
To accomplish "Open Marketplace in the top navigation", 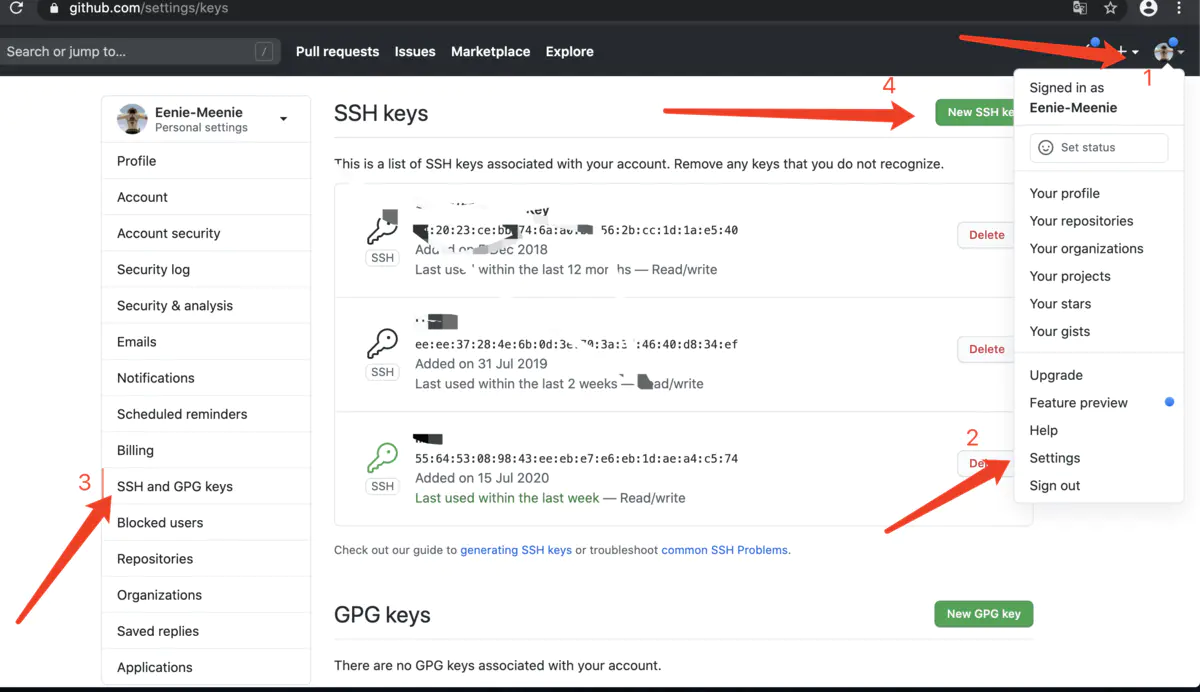I will pyautogui.click(x=490, y=52).
